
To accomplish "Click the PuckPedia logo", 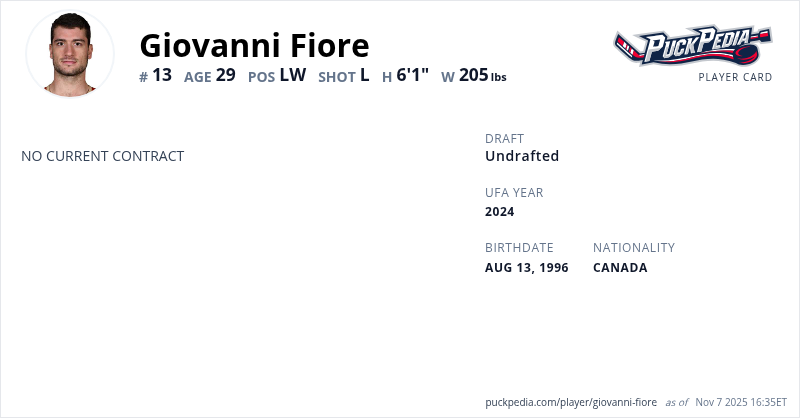I will [692, 45].
